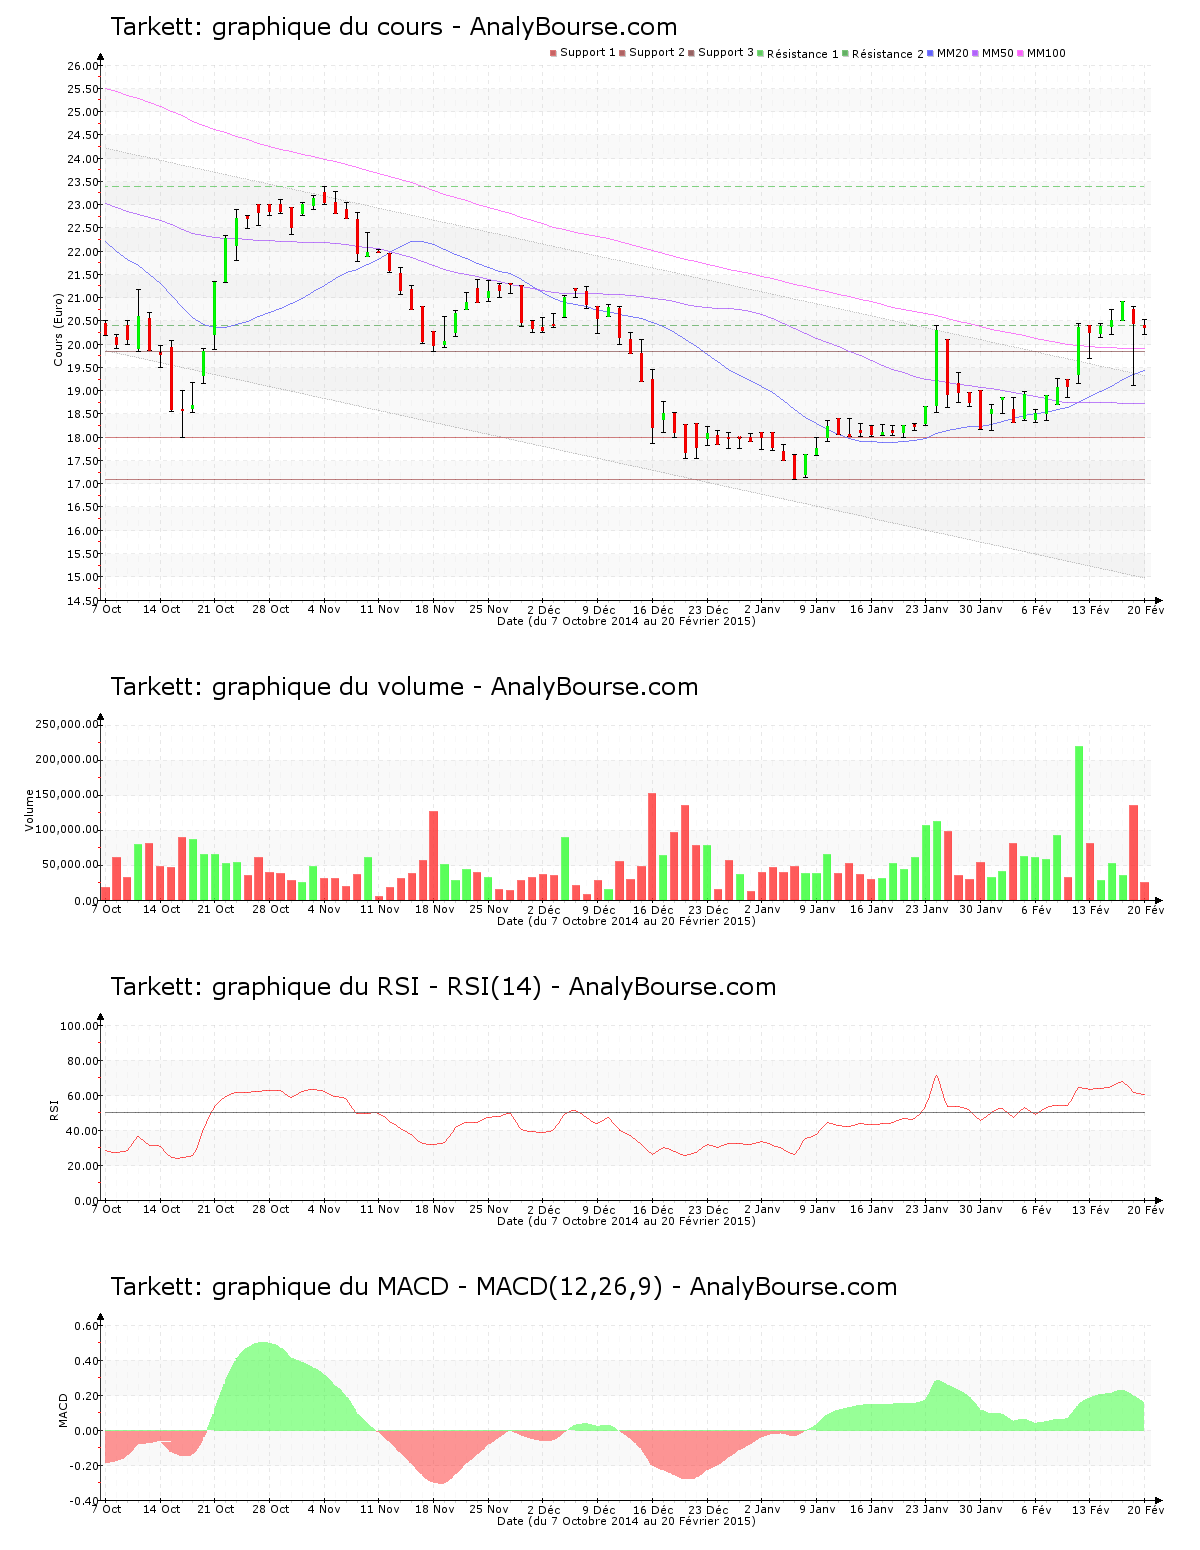Viewport: 1200px width, 1550px height.
Task: Click the 60.00 value on the RSI axis
Action: click(83, 1096)
